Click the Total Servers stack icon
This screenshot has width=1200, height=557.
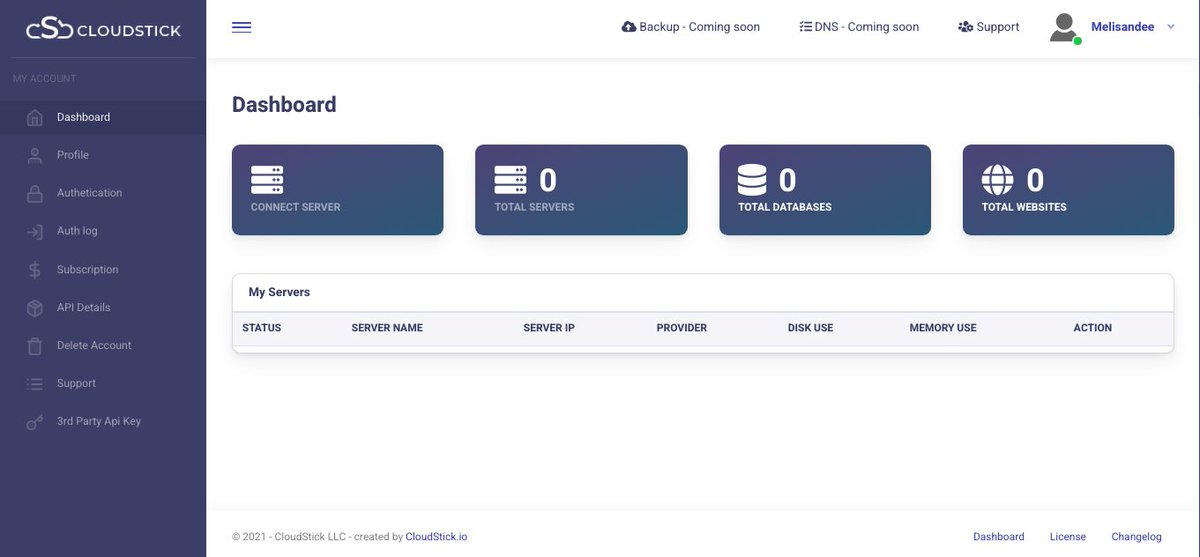pos(510,180)
